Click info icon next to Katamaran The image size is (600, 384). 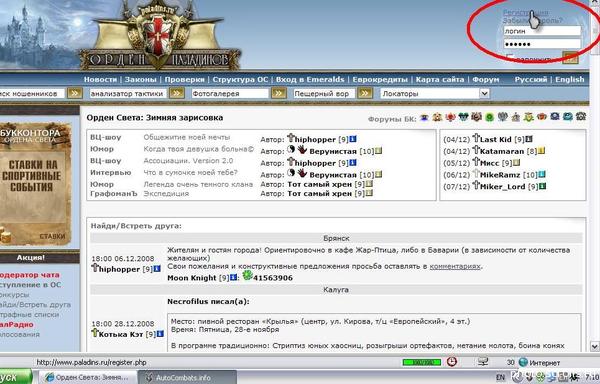tap(541, 151)
